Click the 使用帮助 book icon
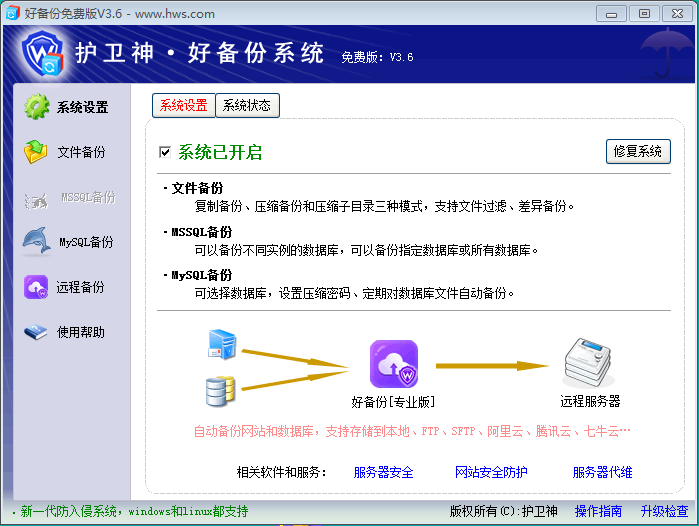 tap(37, 332)
